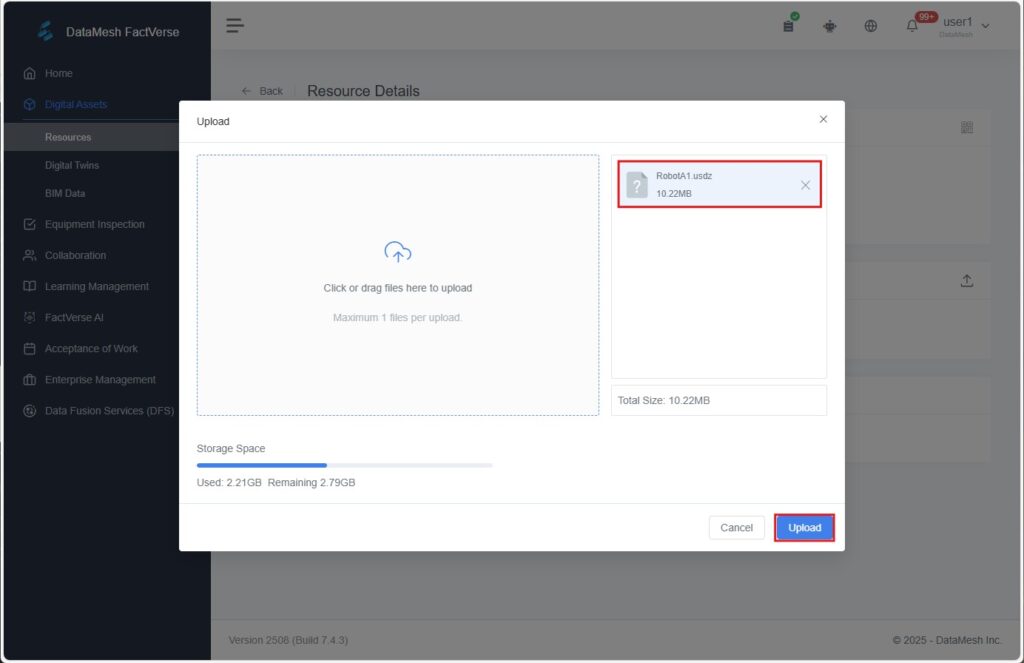Close the Upload dialog
This screenshot has height=663, width=1024.
823,119
